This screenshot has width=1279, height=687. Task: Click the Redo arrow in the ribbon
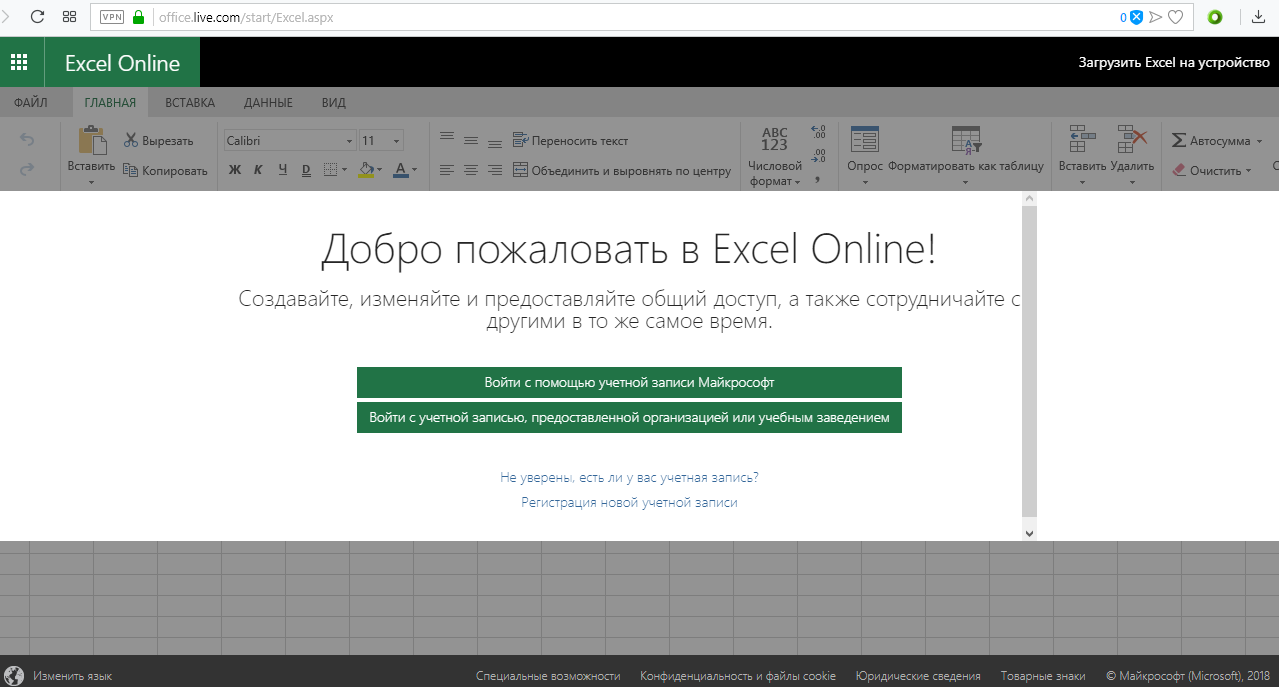(27, 169)
